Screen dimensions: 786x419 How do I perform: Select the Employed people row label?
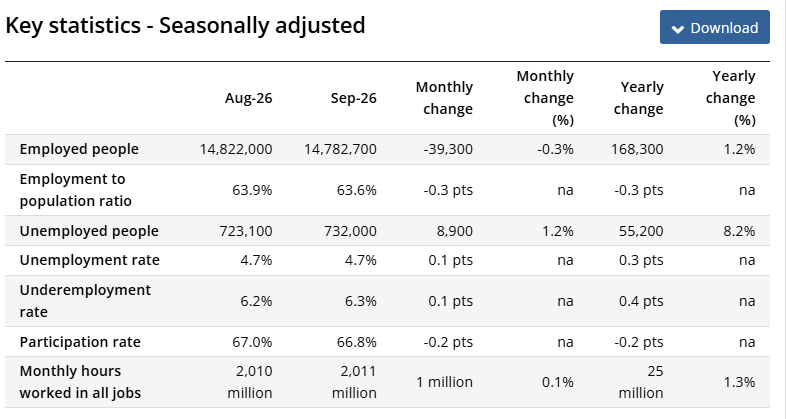[x=79, y=149]
